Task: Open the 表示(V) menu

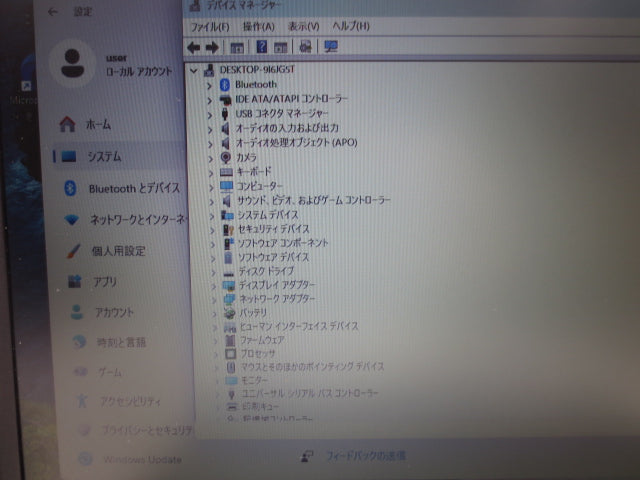Action: point(304,27)
